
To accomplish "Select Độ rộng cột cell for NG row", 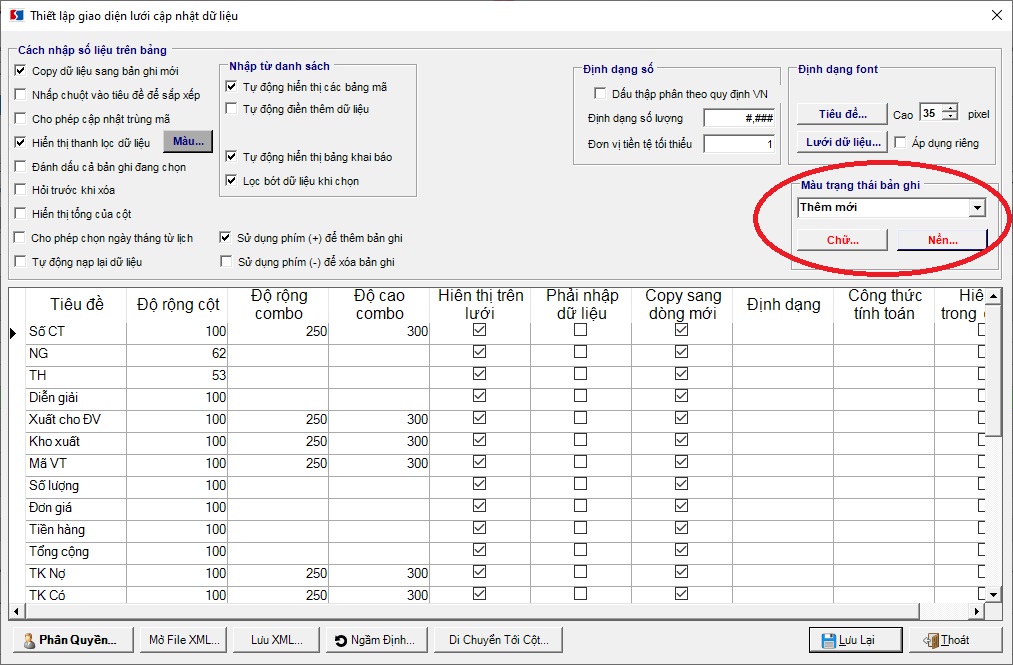I will 177,354.
